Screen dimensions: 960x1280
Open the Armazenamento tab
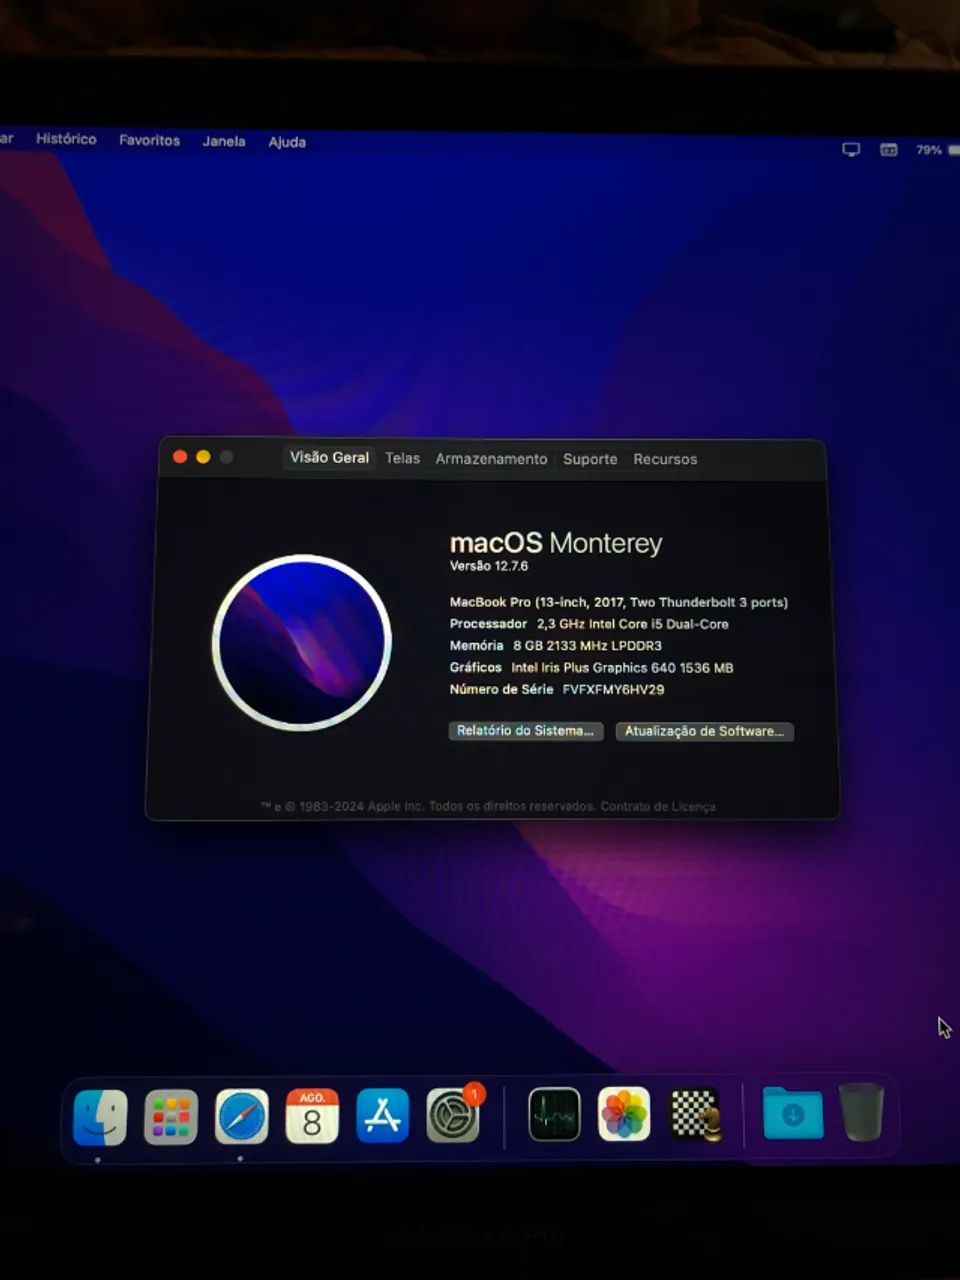pos(491,459)
